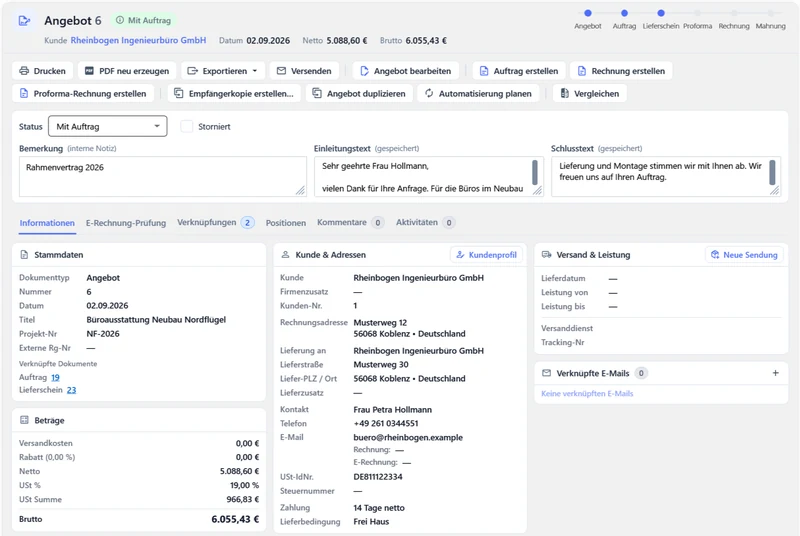Open the E-Rechnung-Prüfung tab
Screen dimensions: 800x536
126,223
